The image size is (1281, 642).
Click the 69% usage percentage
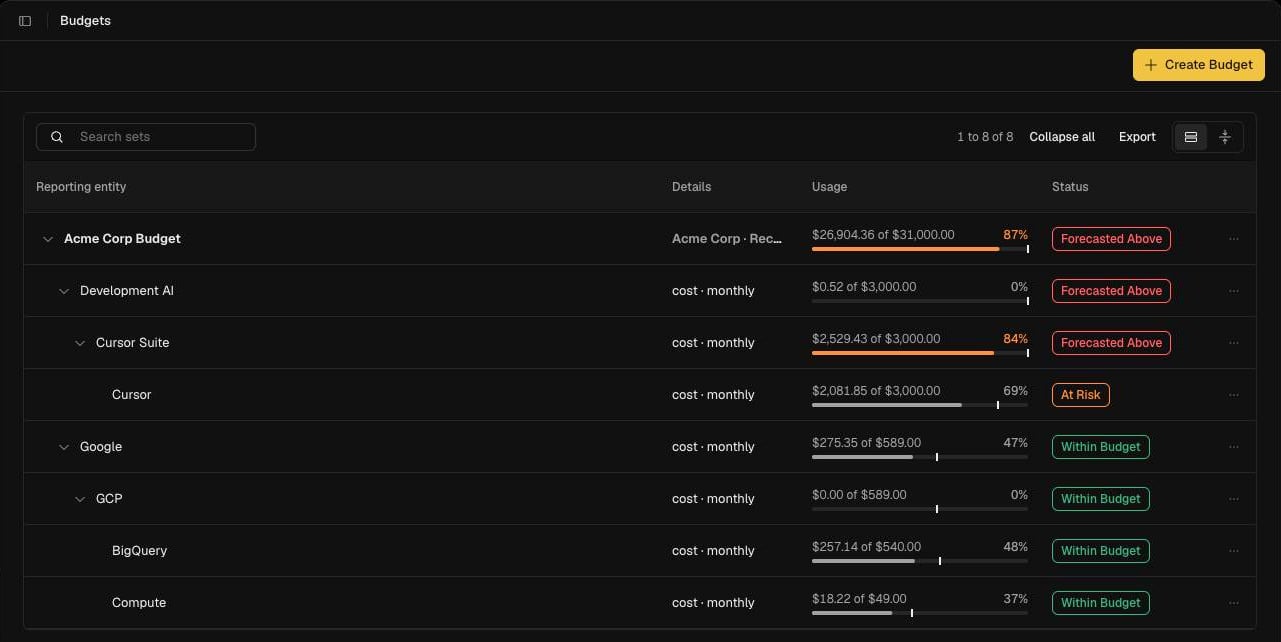pyautogui.click(x=1015, y=391)
